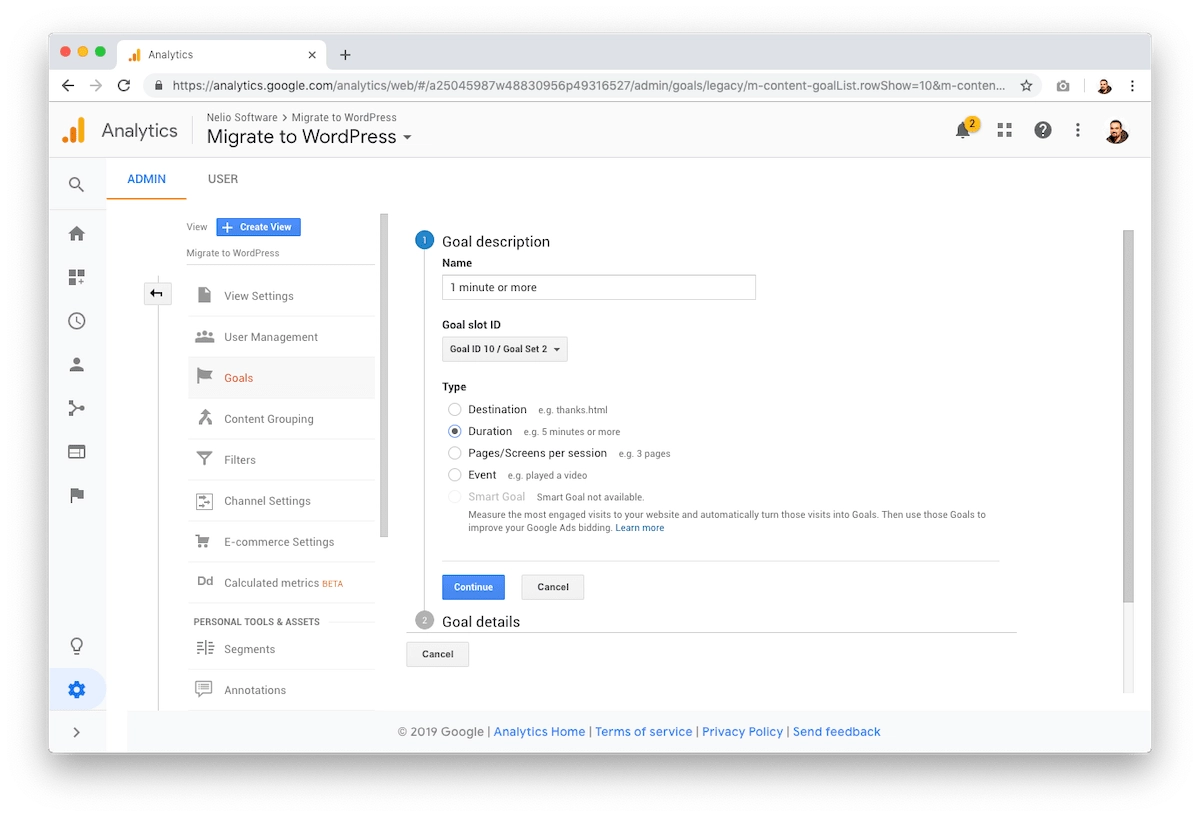Open the Discover lightbulb icon
The height and width of the screenshot is (817, 1200).
point(77,645)
